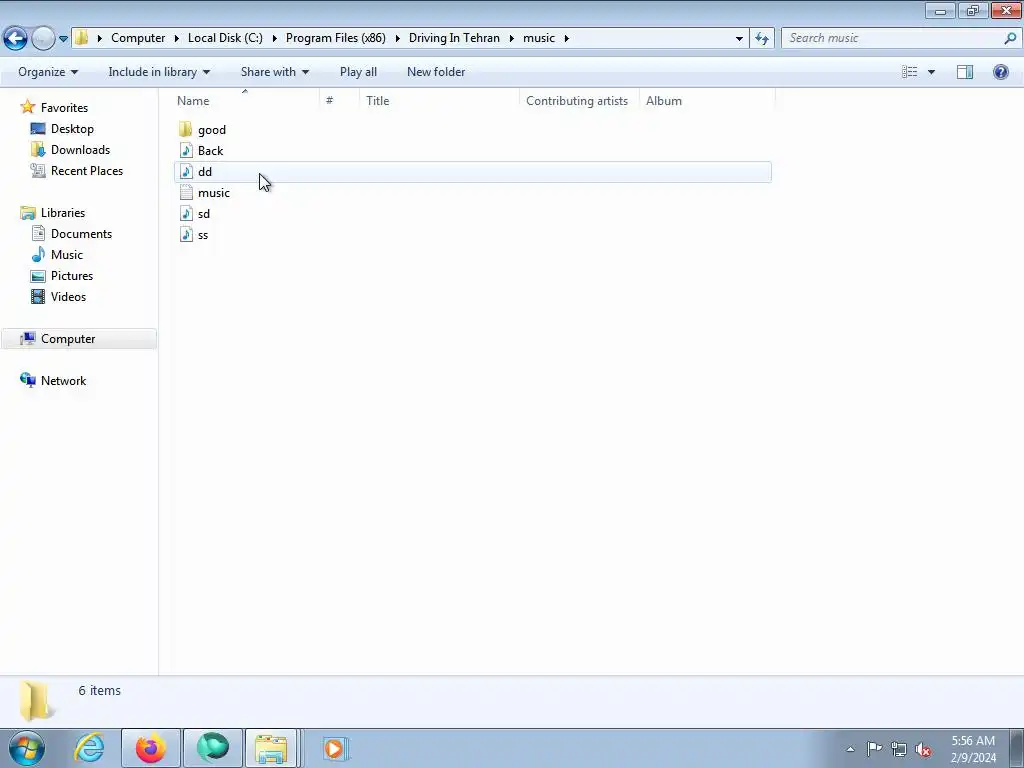The height and width of the screenshot is (768, 1024).
Task: Open Downloads in Favorites
Action: [x=80, y=150]
